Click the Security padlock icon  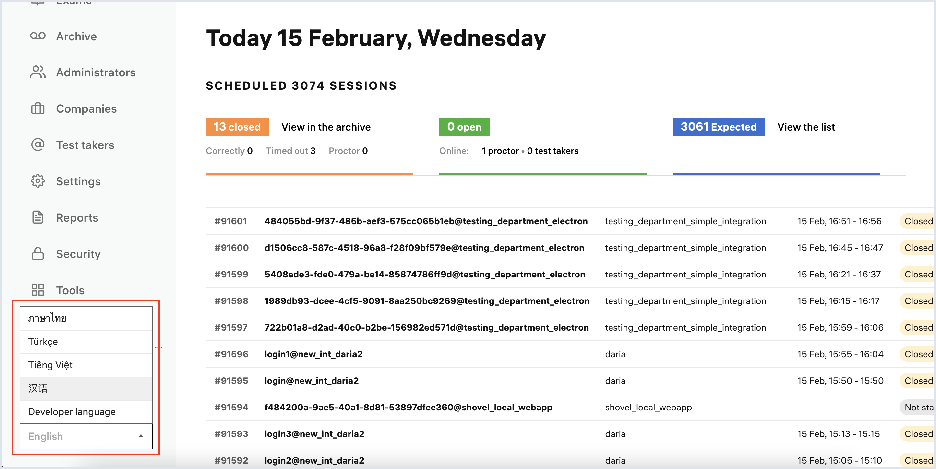click(38, 254)
